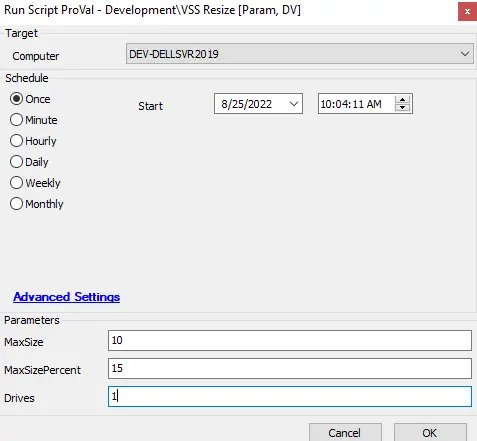Viewport: 477px width, 441px height.
Task: Click the 8/25/2022 date text
Action: [x=246, y=104]
